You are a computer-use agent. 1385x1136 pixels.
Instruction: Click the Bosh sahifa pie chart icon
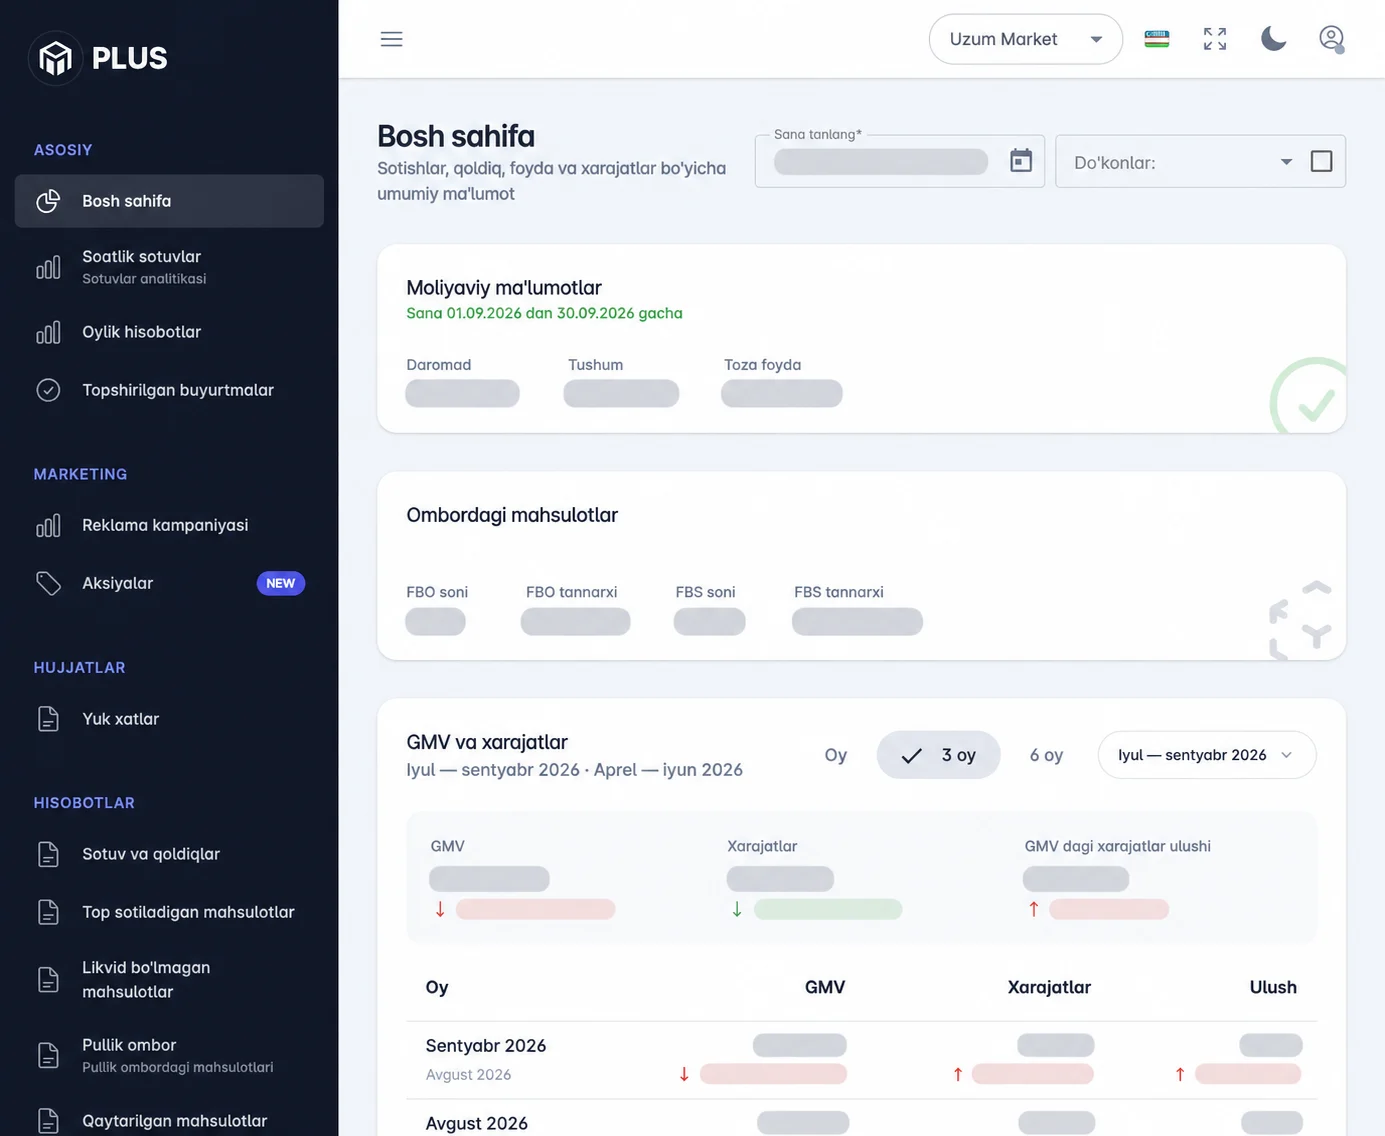pos(48,201)
